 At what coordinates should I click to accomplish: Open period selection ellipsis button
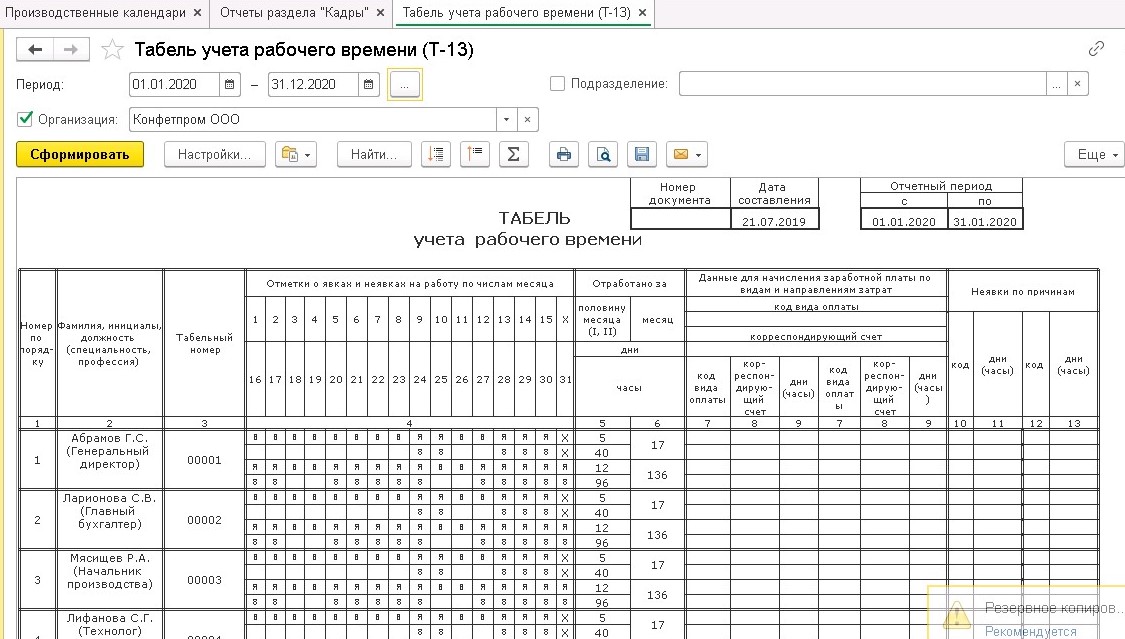[x=405, y=85]
